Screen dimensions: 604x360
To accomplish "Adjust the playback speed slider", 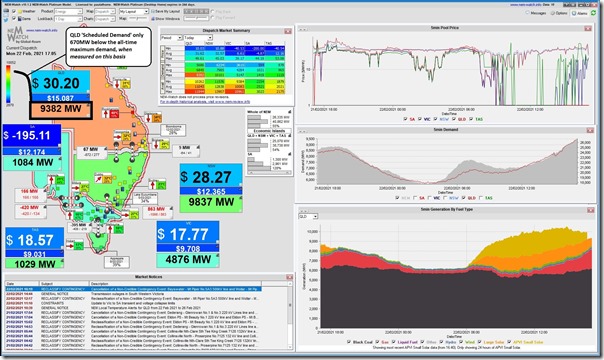I will pos(196,18).
